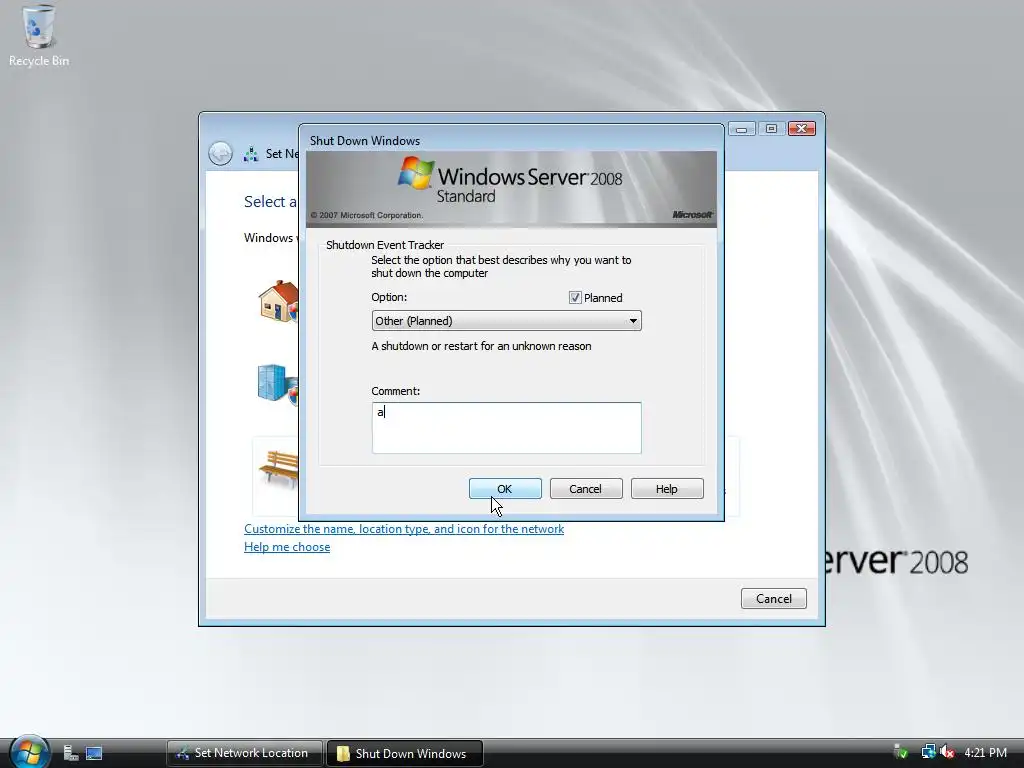
Task: Open the Help me choose link
Action: (287, 547)
